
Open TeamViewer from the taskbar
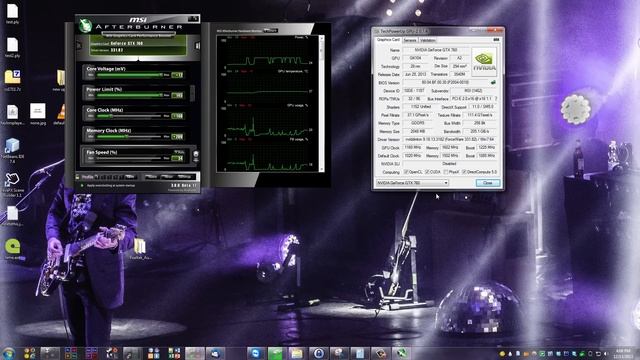(255, 353)
